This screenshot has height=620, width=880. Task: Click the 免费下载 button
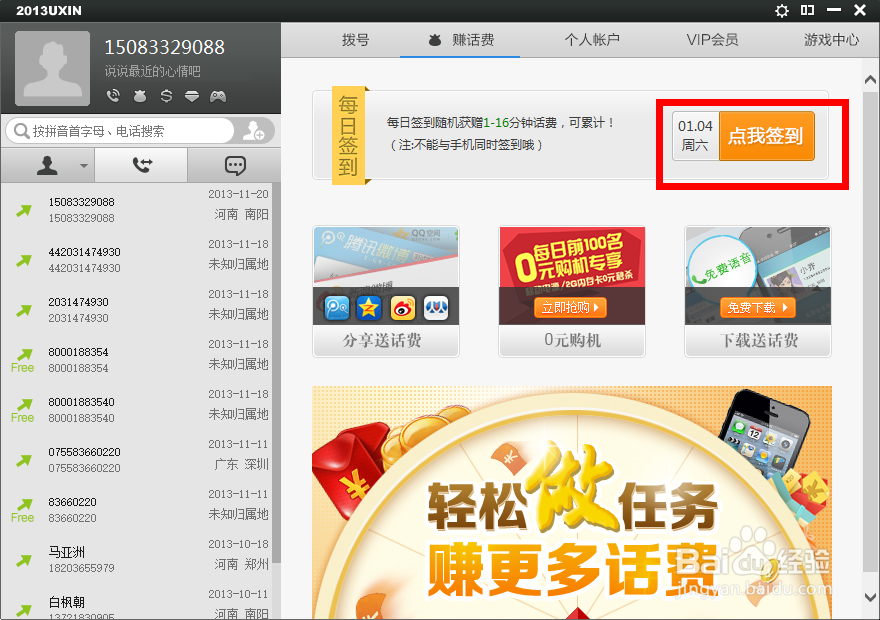pyautogui.click(x=758, y=307)
